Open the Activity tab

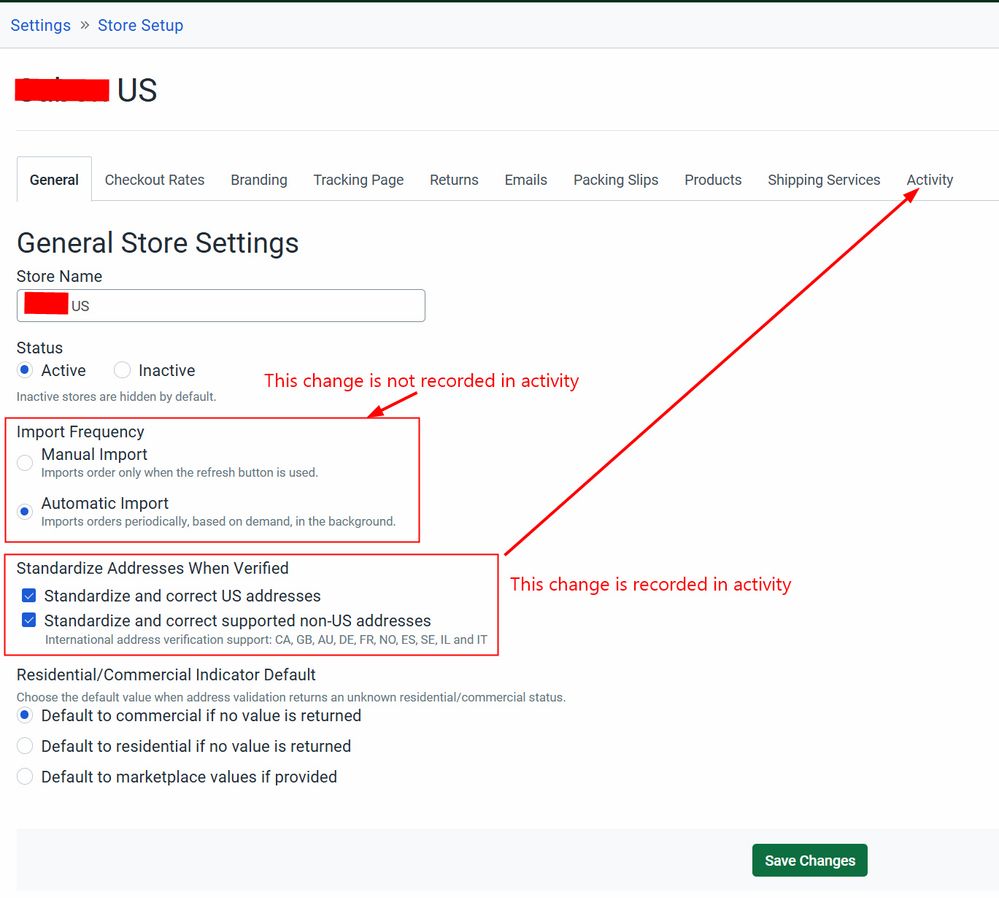(930, 180)
